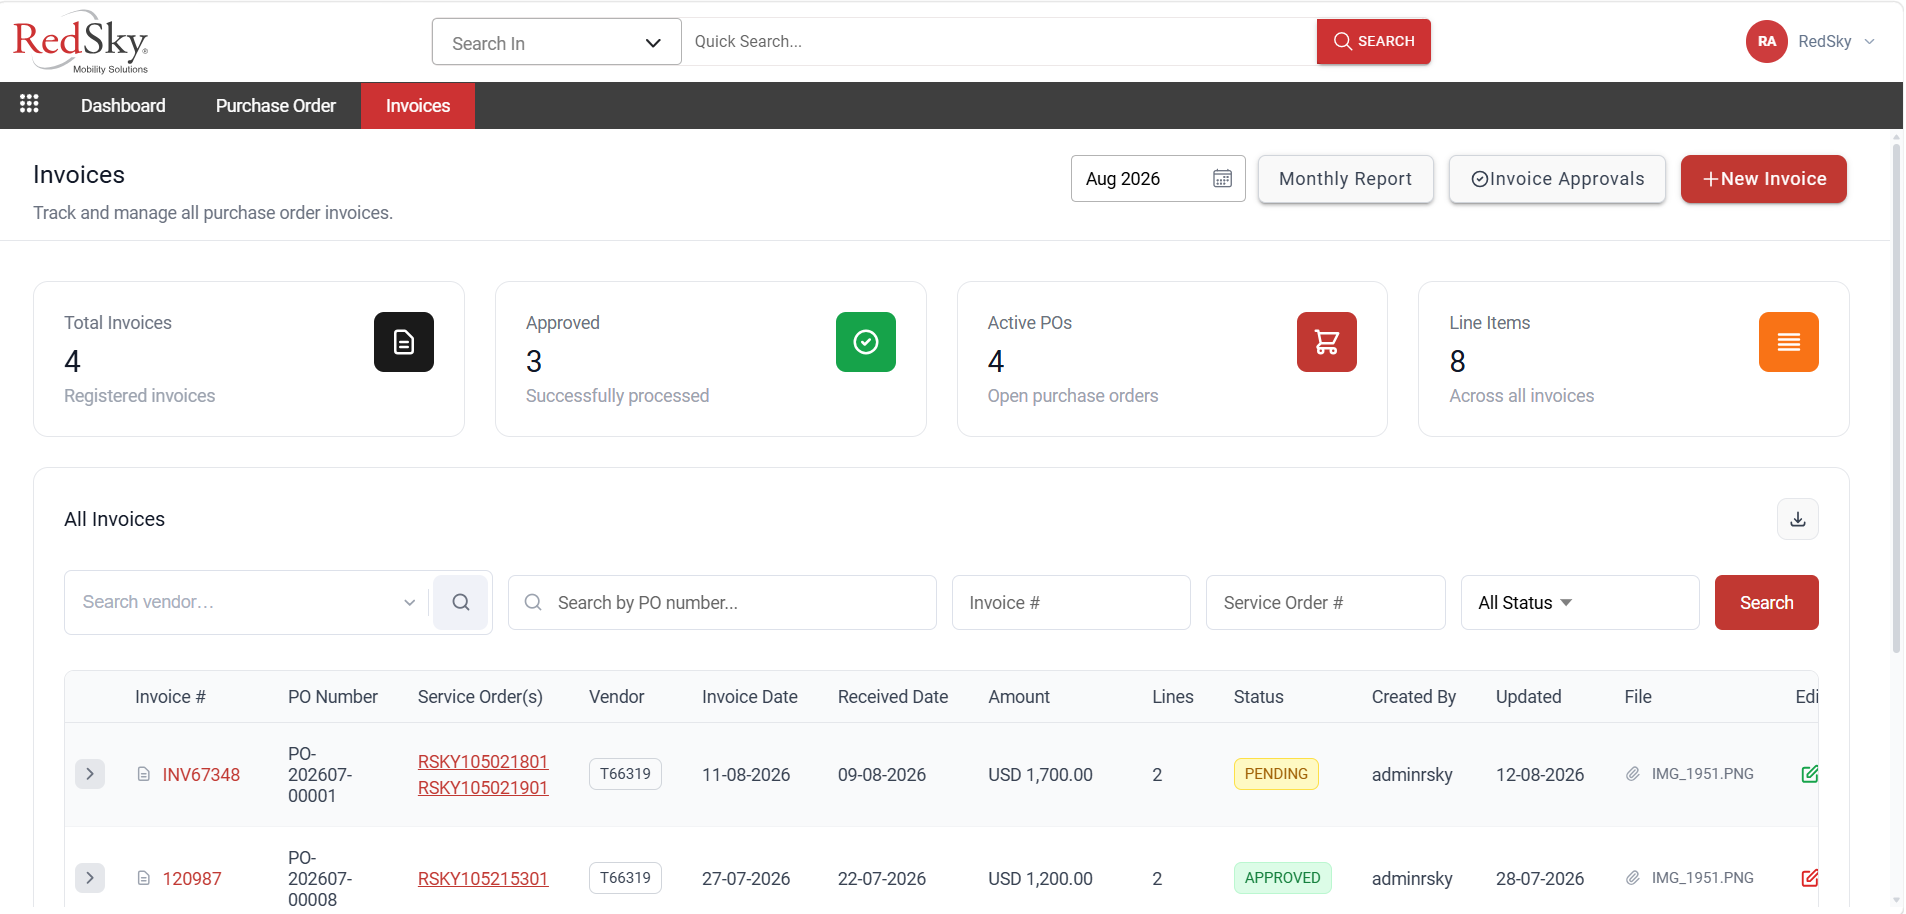Click the Quick Search input field
Image resolution: width=1906 pixels, height=914 pixels.
[x=999, y=42]
